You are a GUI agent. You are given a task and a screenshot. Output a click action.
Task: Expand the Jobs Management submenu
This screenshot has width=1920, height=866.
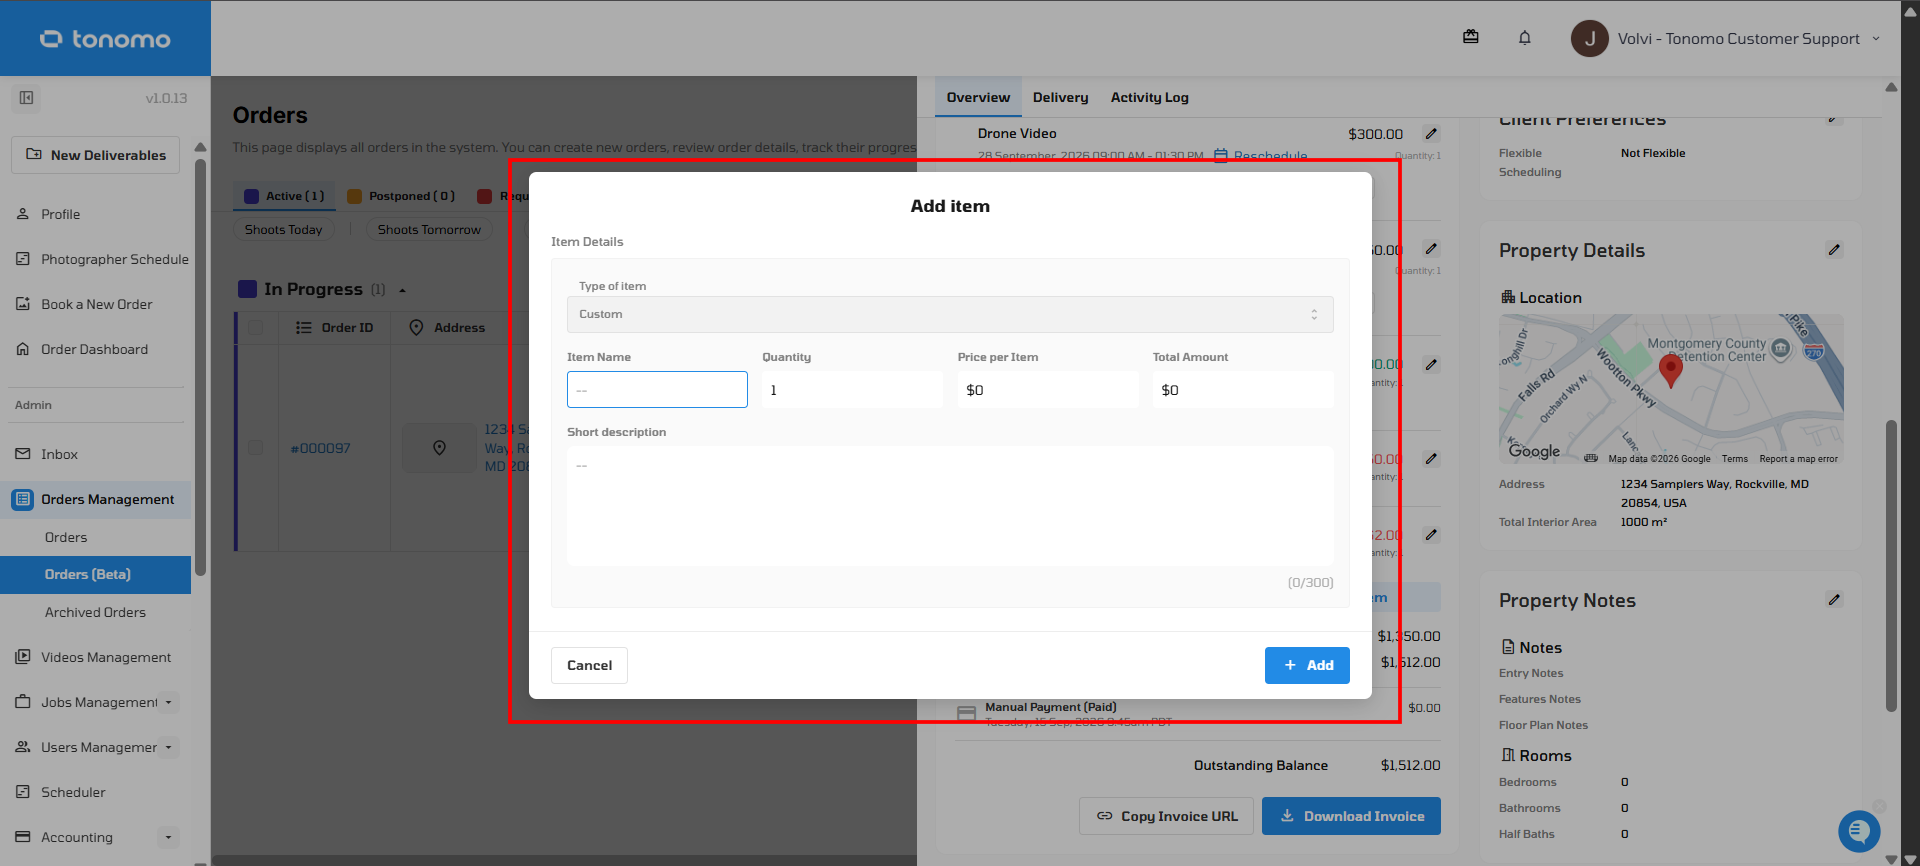coord(168,702)
